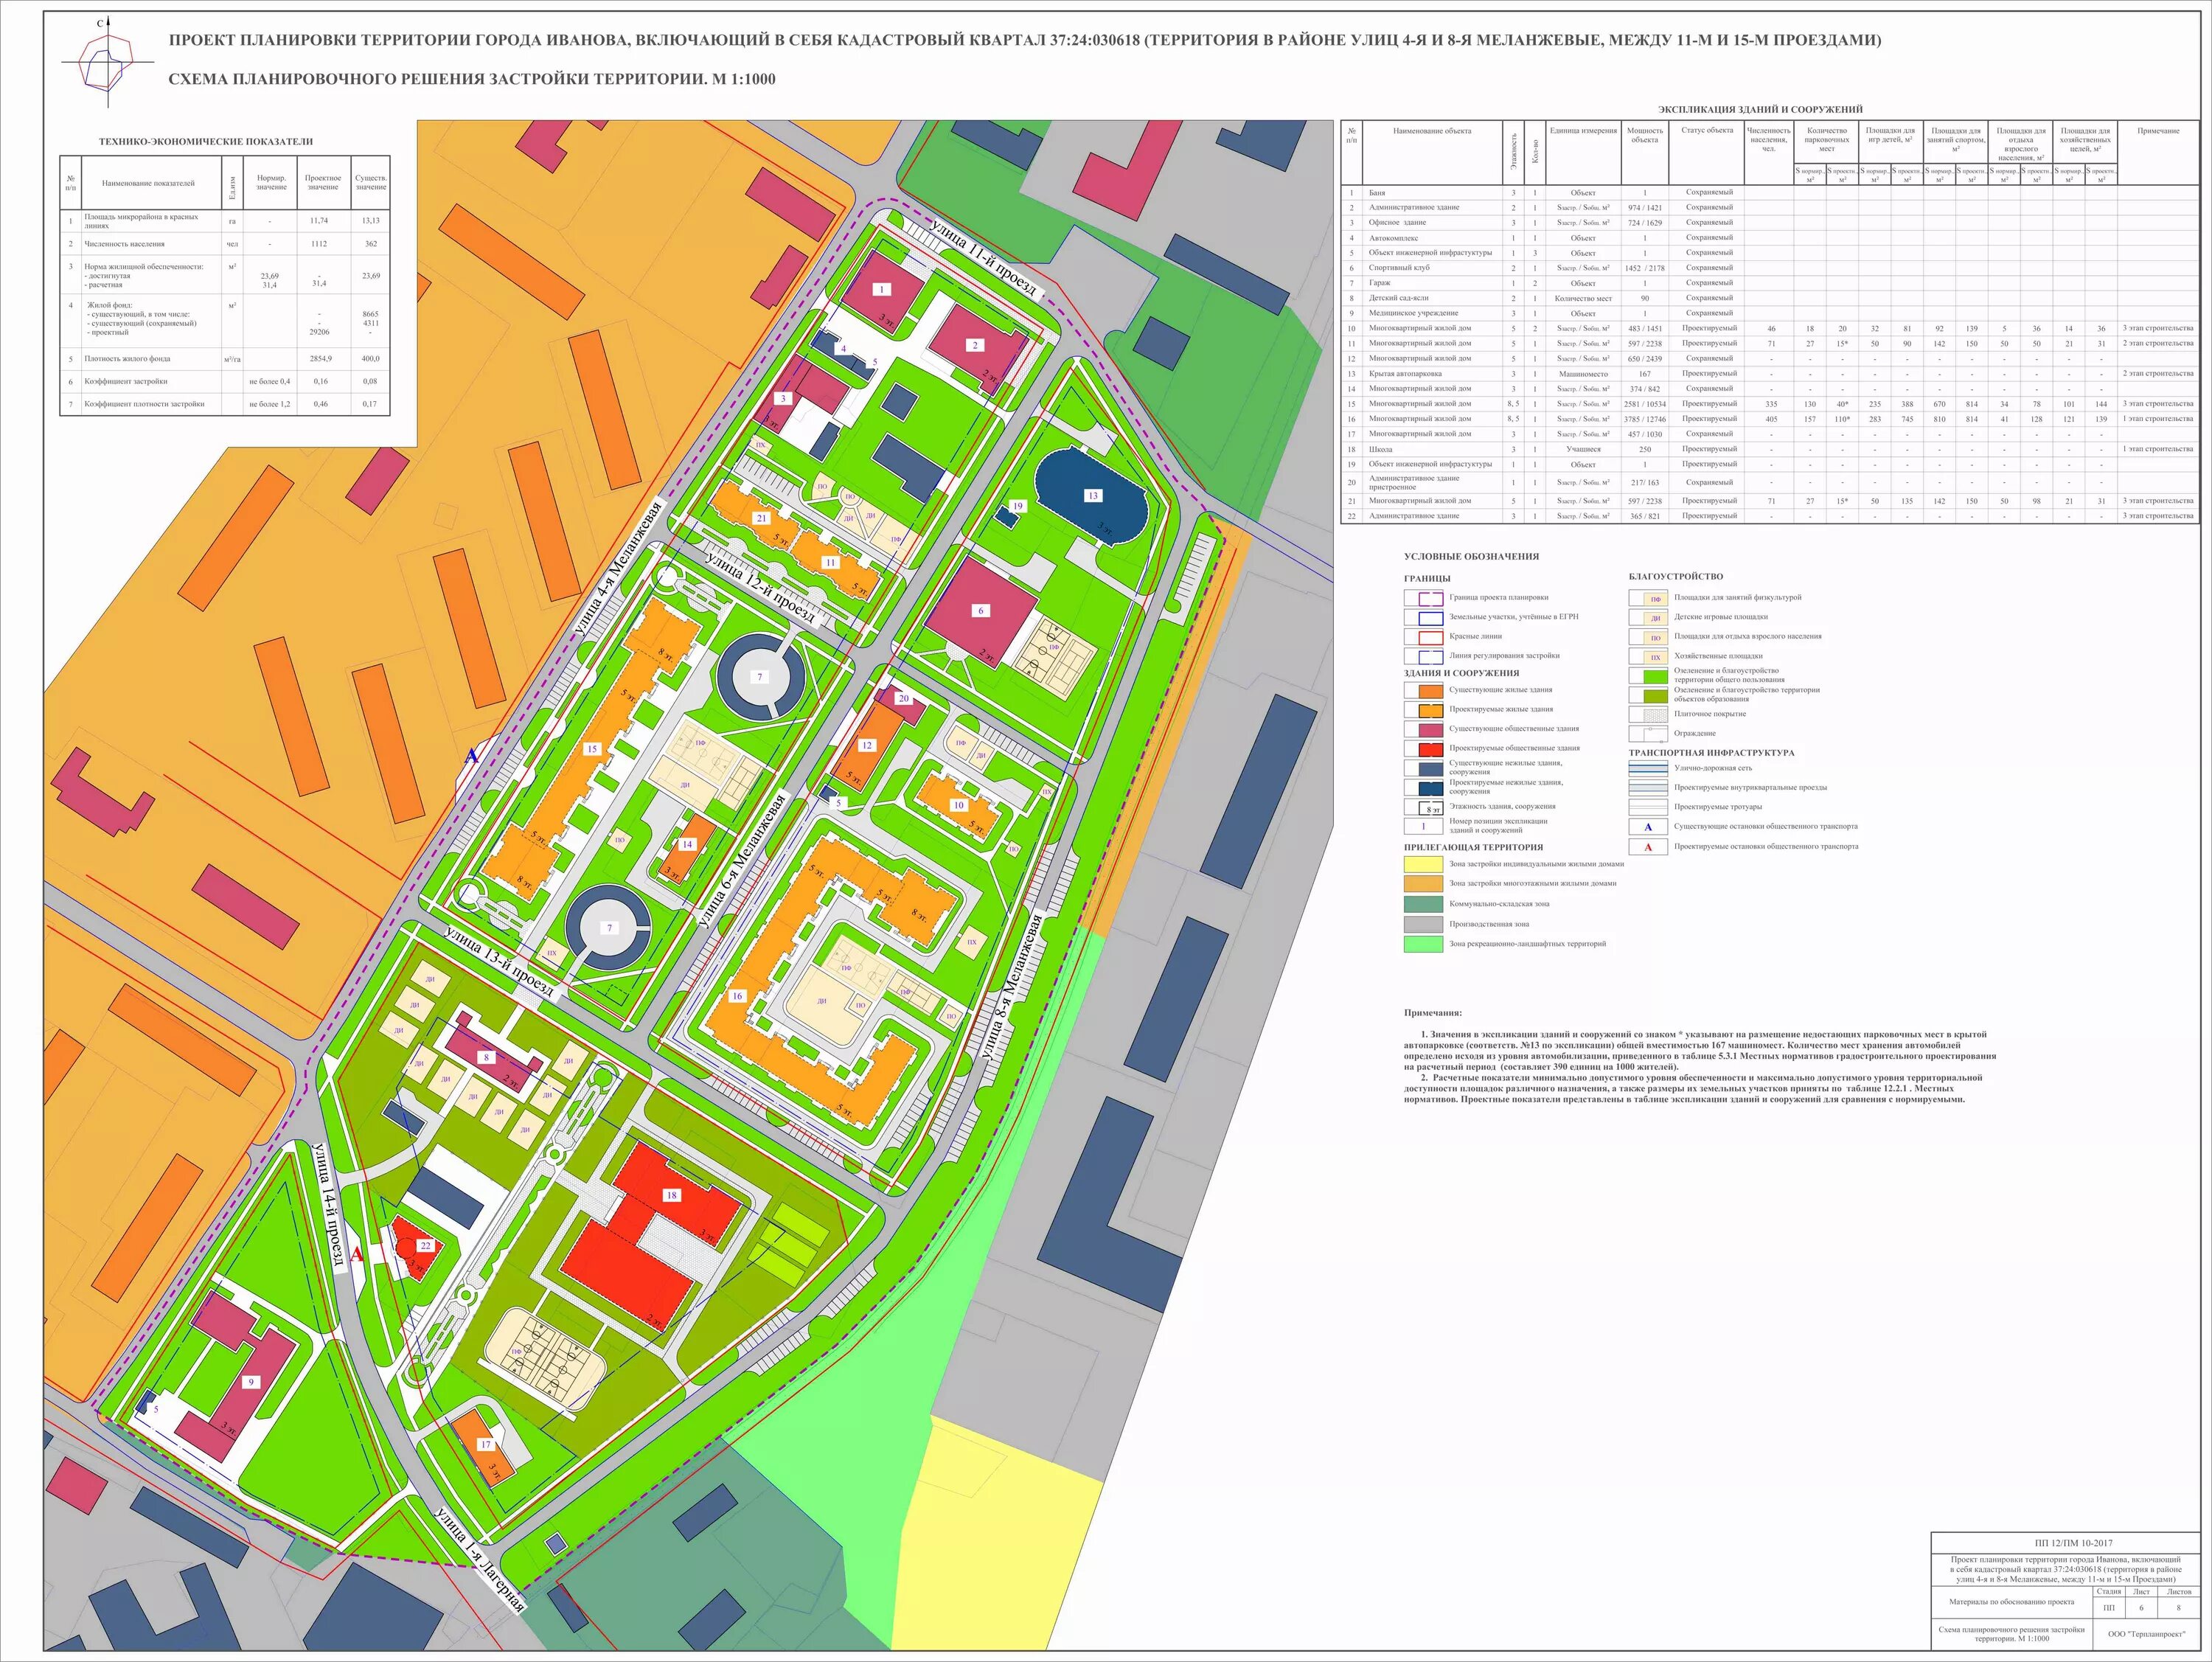
Task: Click the legend ПФ physical training area symbol
Action: tap(1648, 598)
